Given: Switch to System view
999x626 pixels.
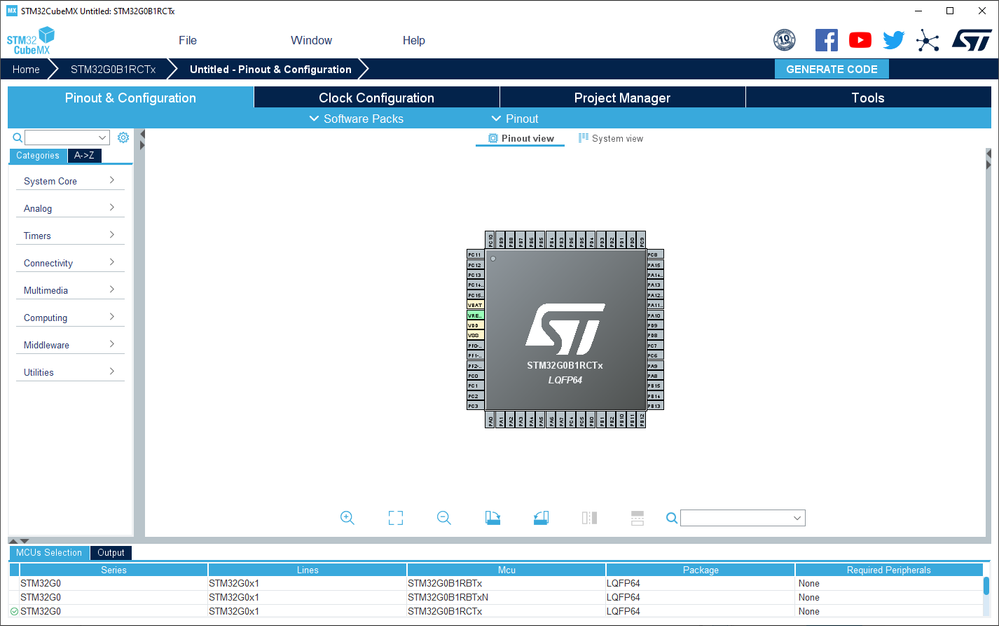Looking at the screenshot, I should click(610, 138).
